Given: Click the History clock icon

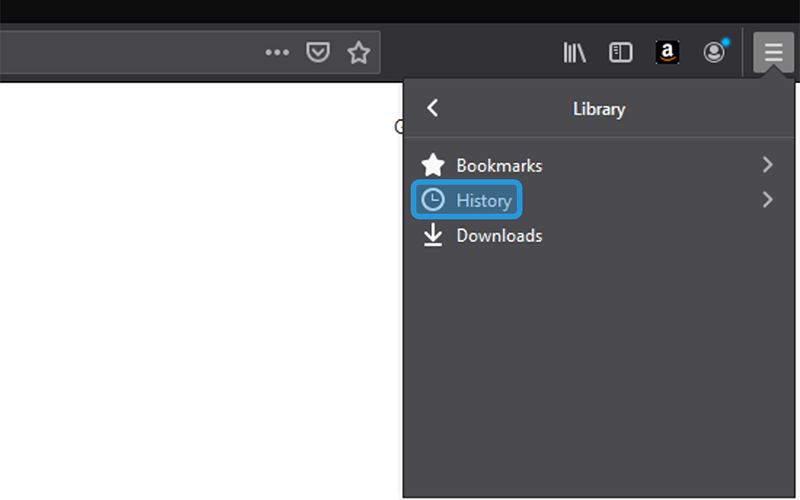Looking at the screenshot, I should (433, 199).
